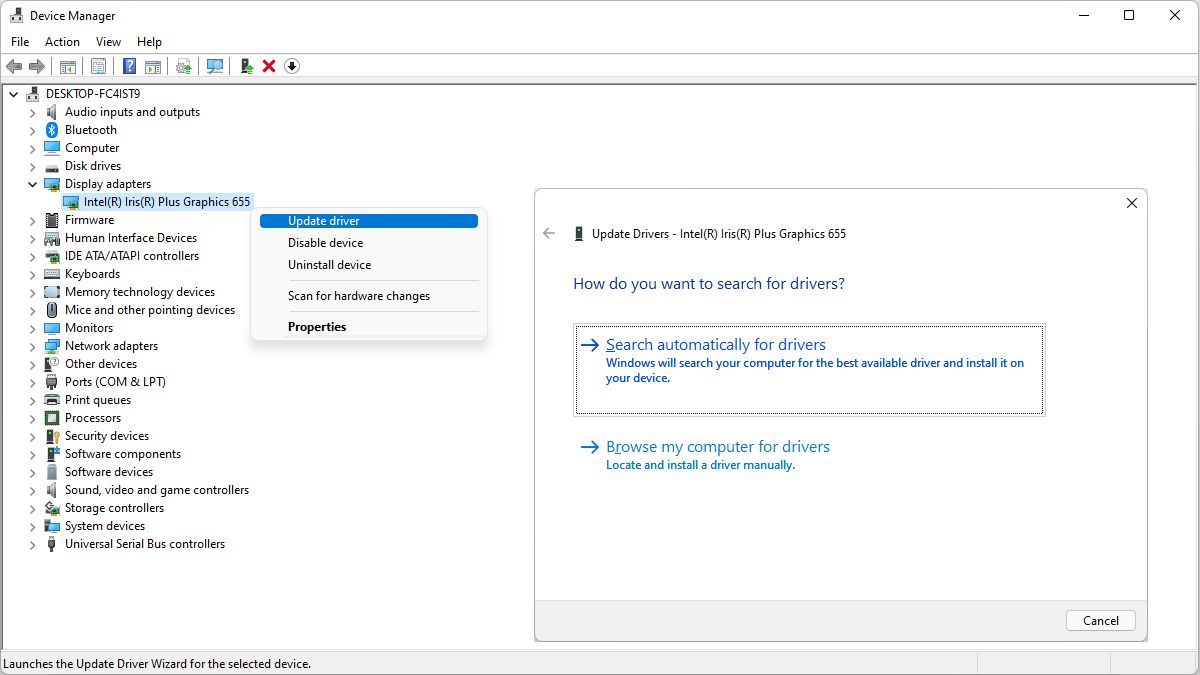Click the red X uninstall device icon
The width and height of the screenshot is (1200, 675).
(x=269, y=66)
